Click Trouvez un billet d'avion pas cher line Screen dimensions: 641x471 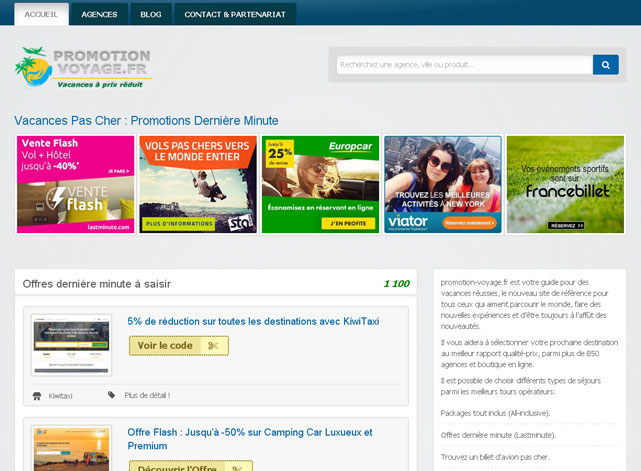point(495,457)
